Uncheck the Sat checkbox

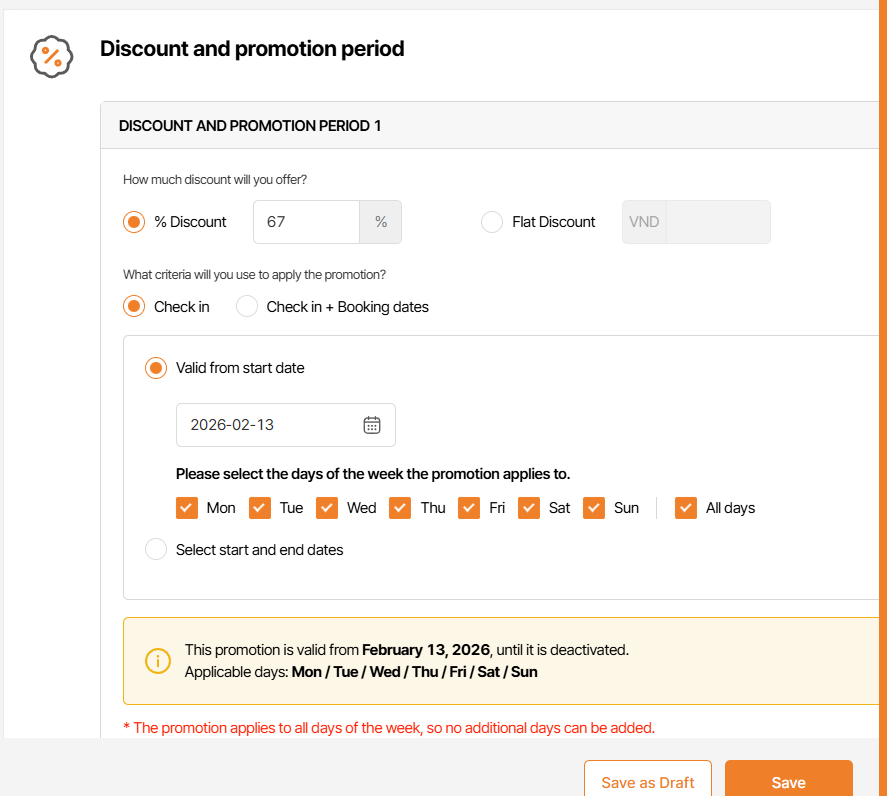tap(529, 508)
